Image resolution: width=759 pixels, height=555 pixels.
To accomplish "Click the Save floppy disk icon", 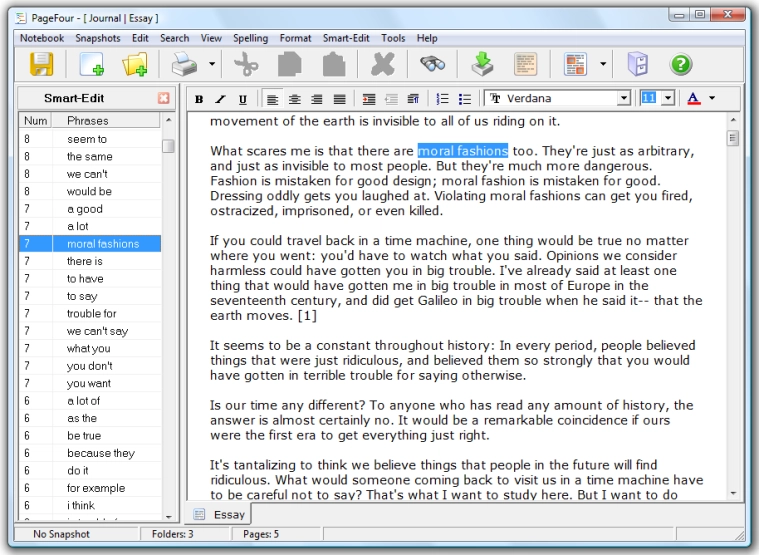I will pos(42,64).
